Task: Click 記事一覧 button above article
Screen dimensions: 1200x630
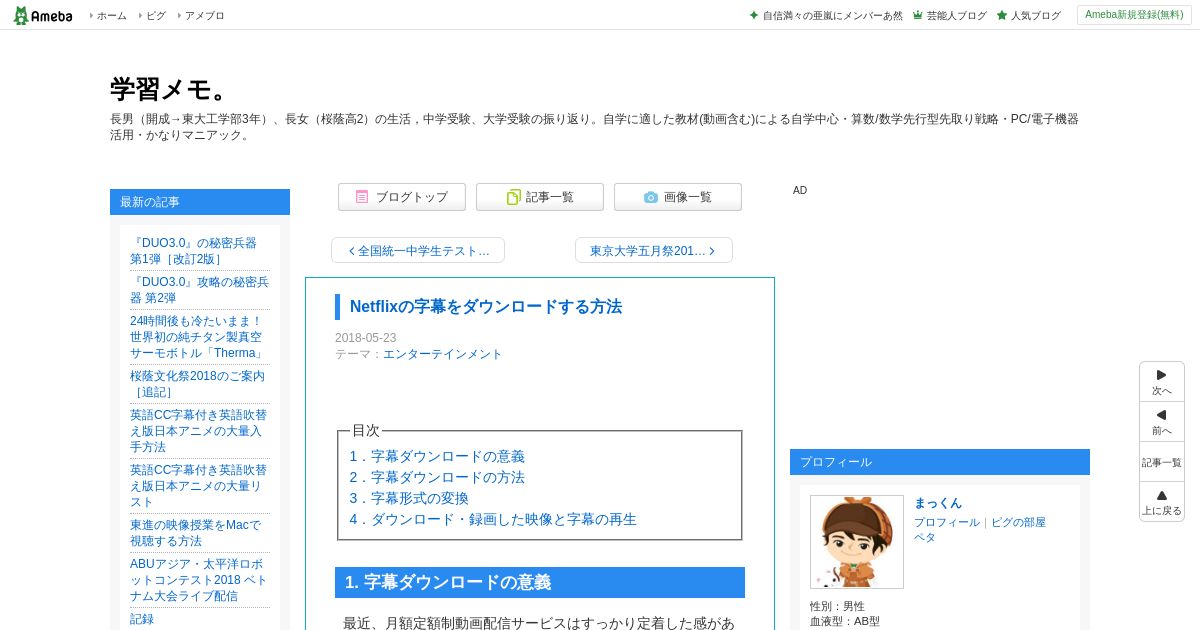Action: 540,197
